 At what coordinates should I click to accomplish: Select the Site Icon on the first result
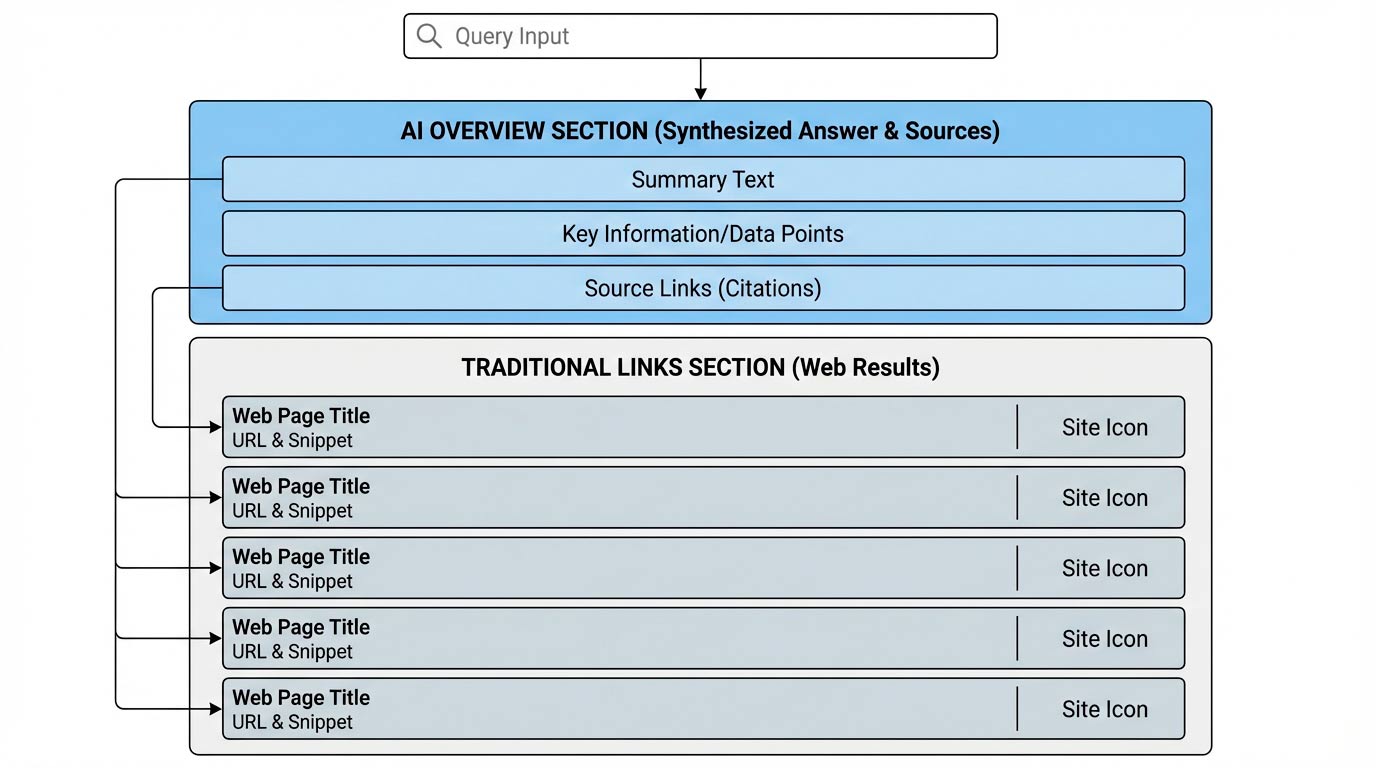pos(1104,427)
